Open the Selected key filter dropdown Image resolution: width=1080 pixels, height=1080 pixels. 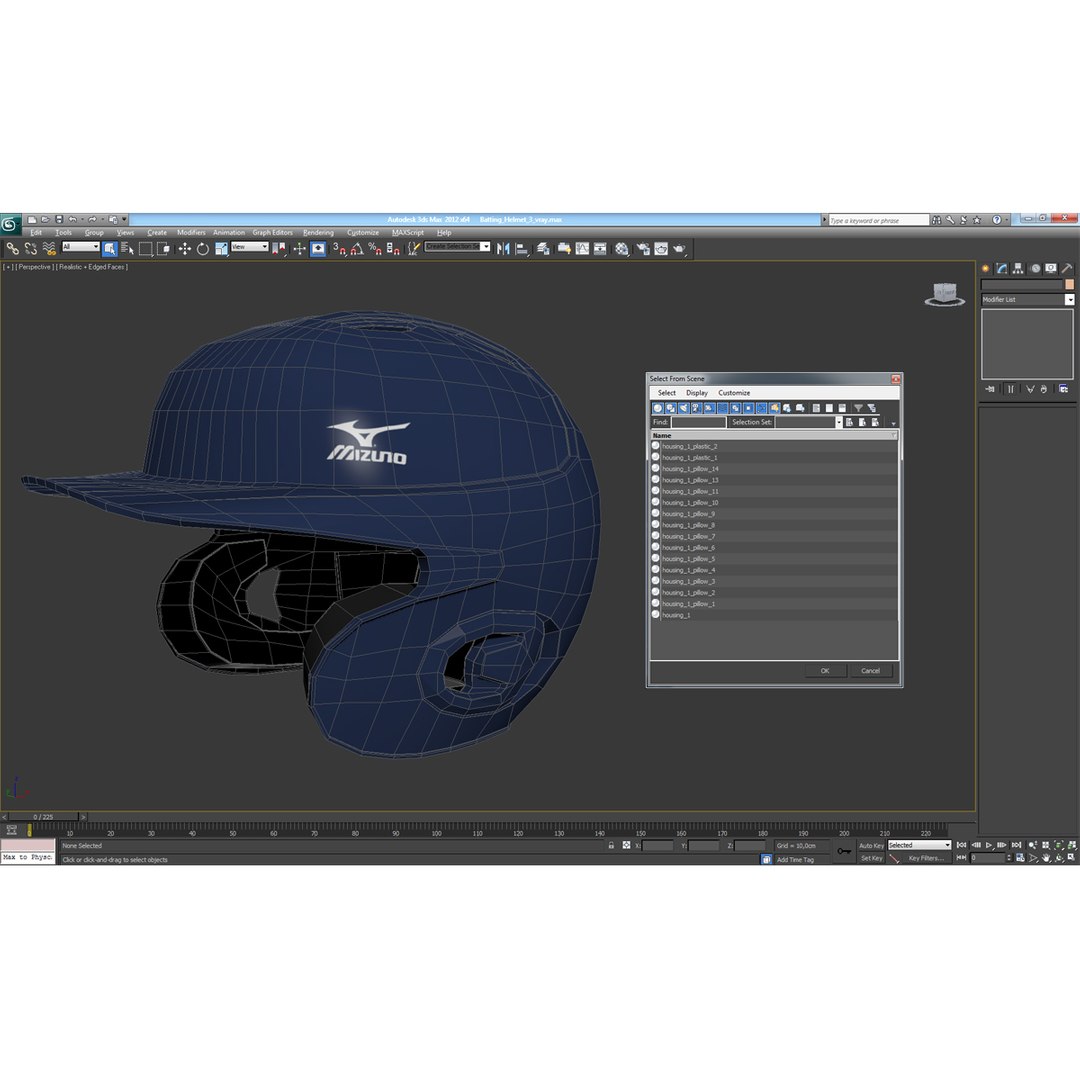click(919, 845)
